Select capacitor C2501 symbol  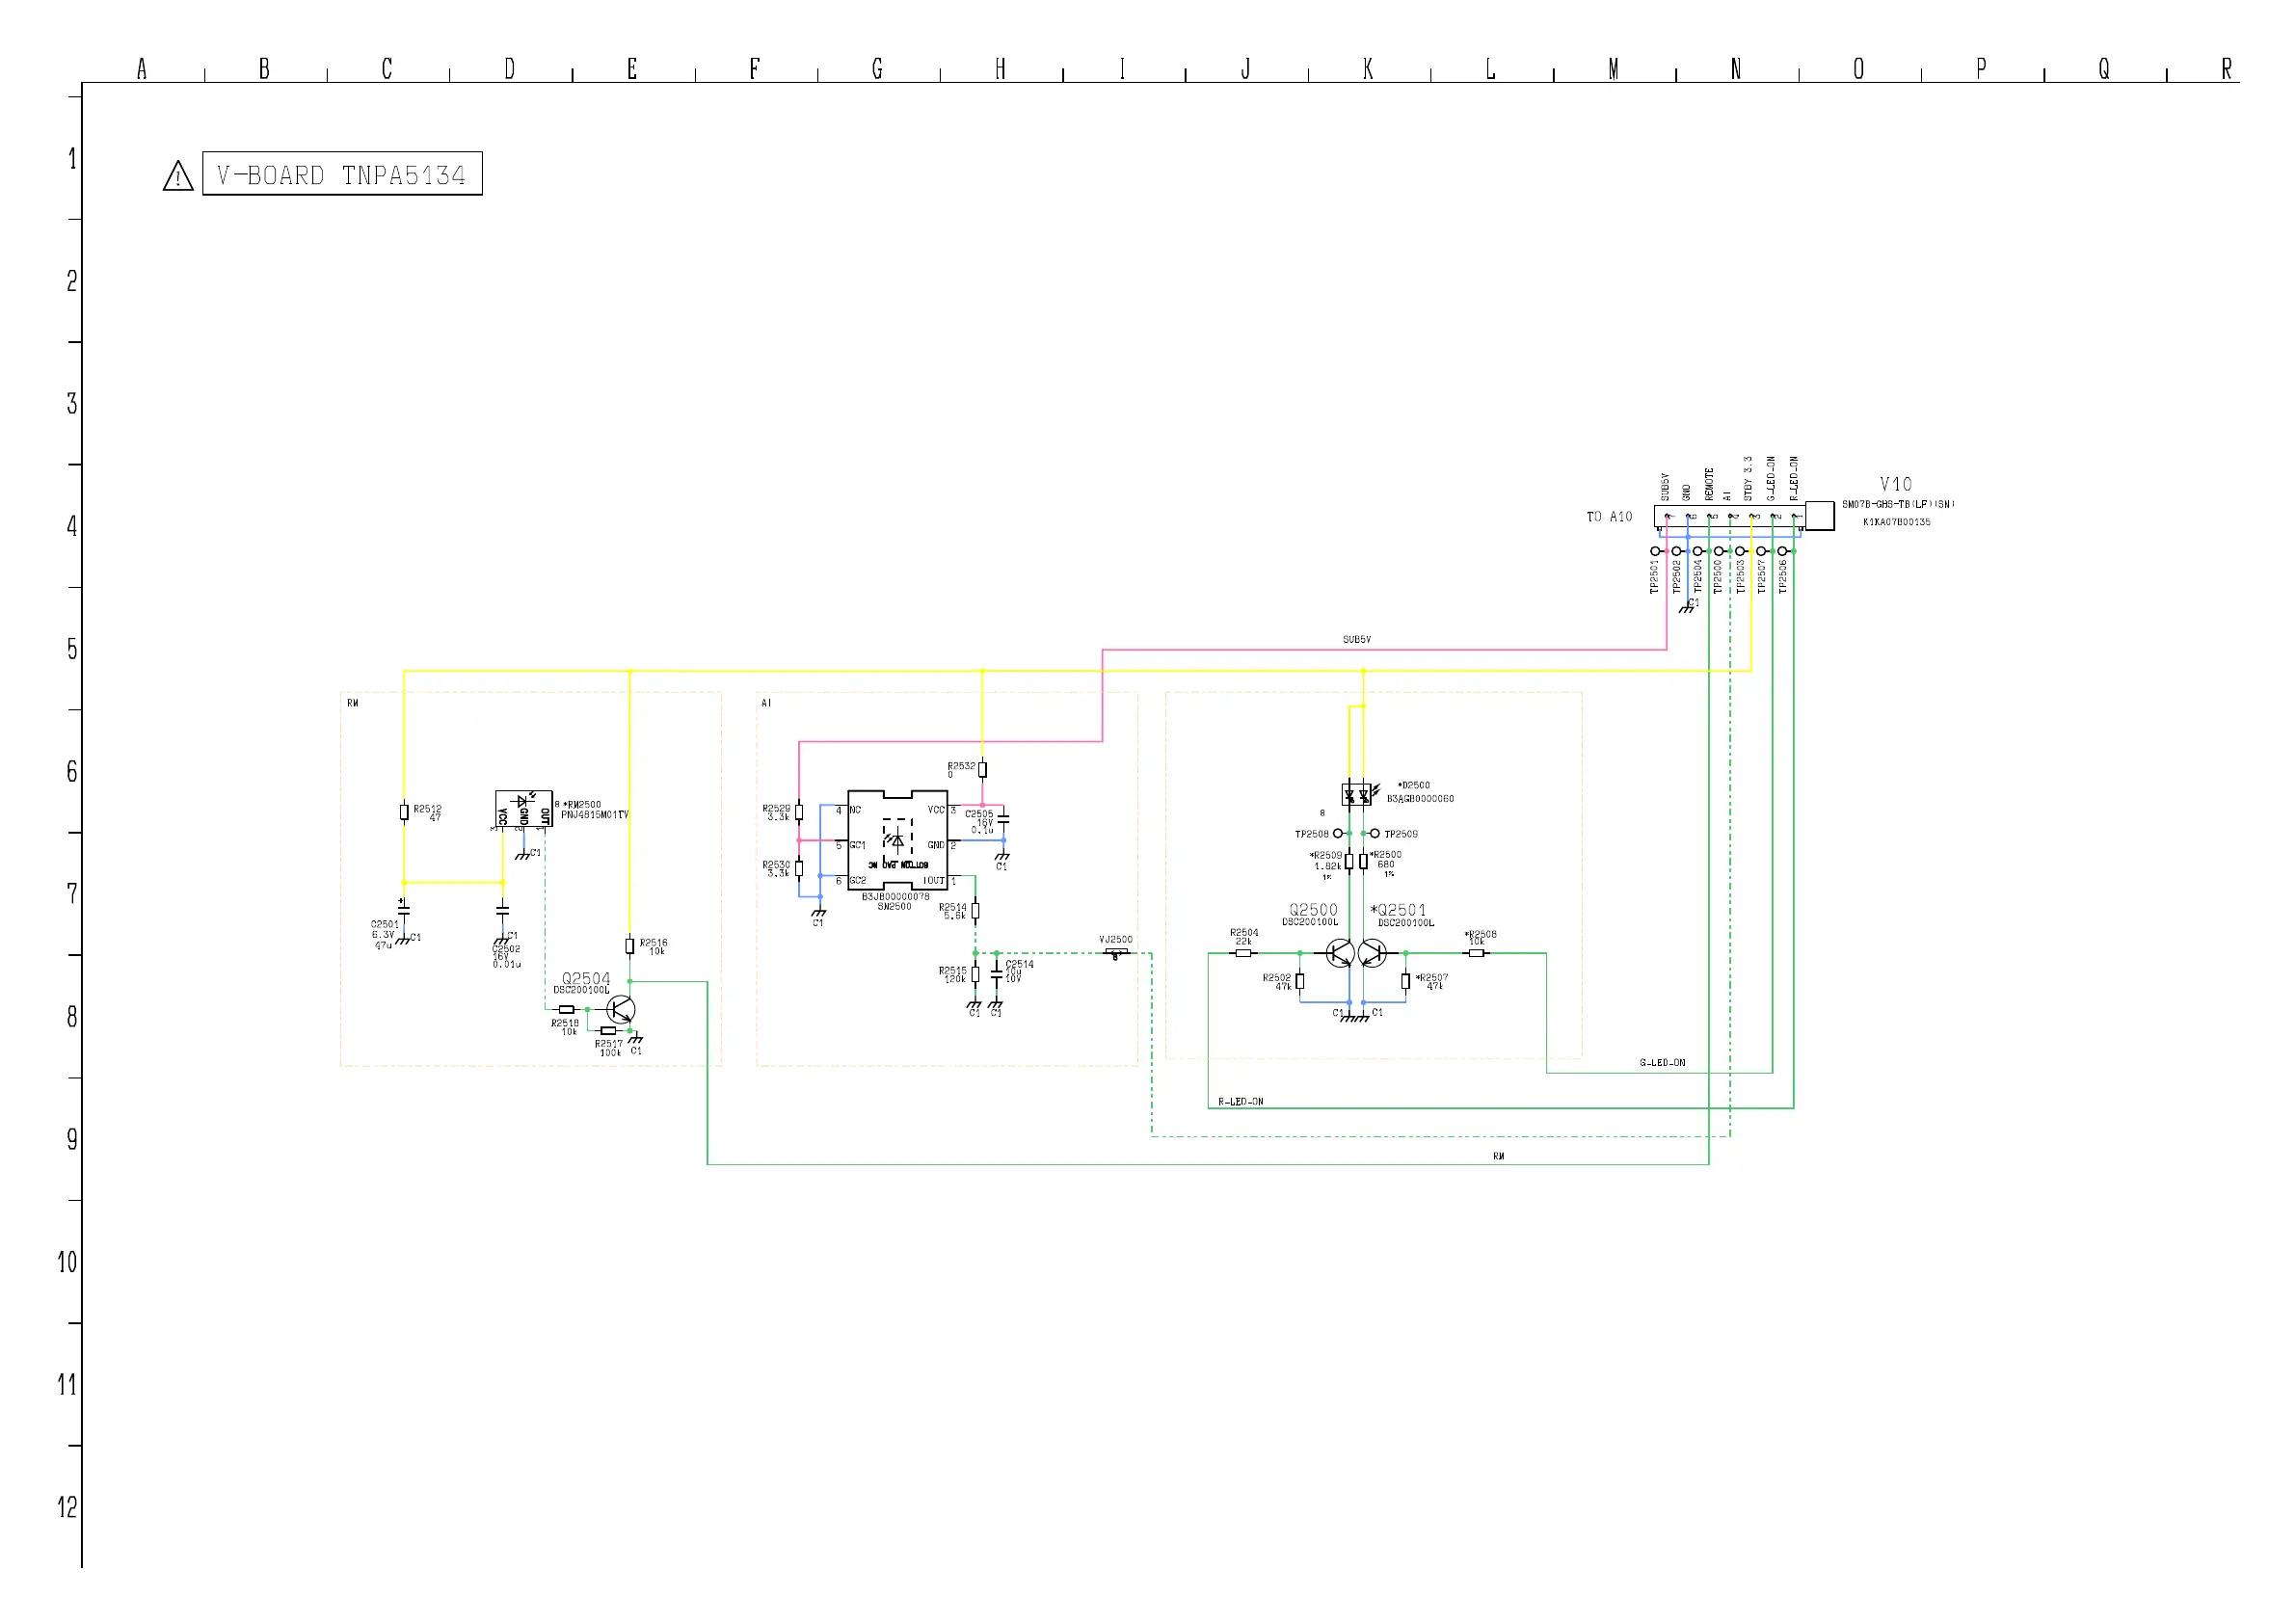(x=403, y=910)
